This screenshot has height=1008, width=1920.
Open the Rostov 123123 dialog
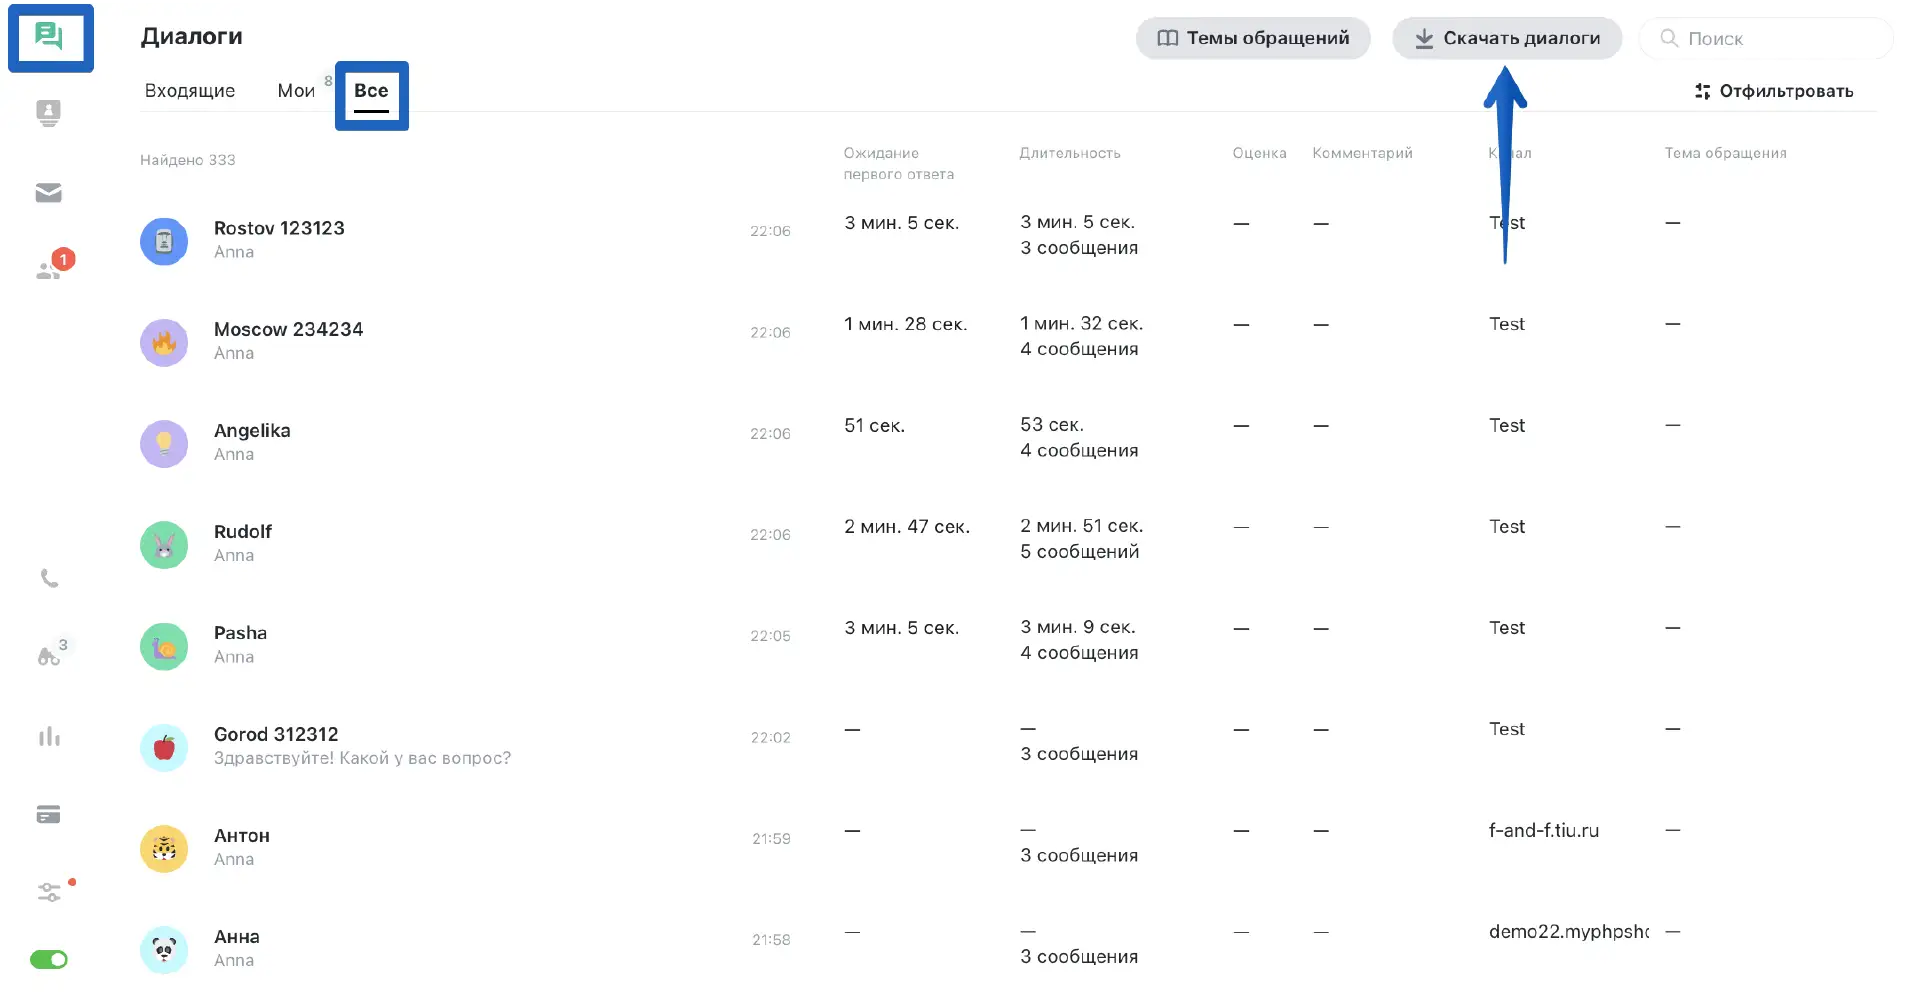coord(279,228)
